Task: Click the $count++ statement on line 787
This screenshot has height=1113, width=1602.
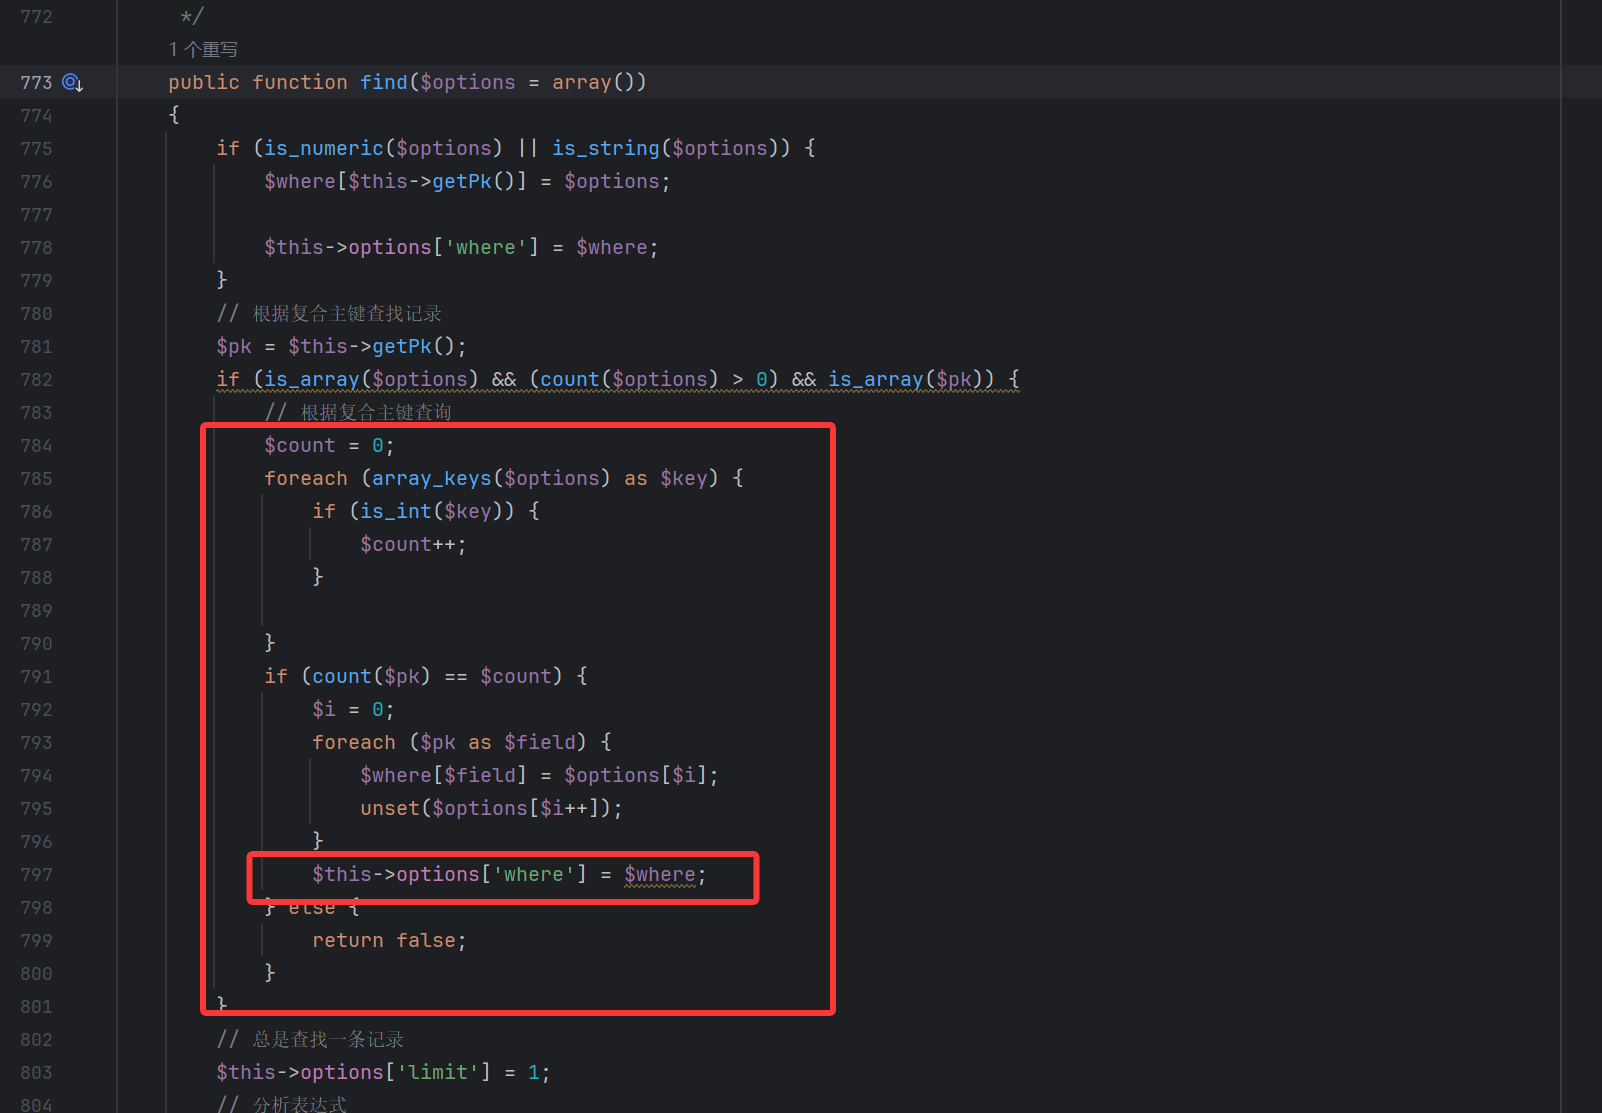Action: pyautogui.click(x=412, y=545)
